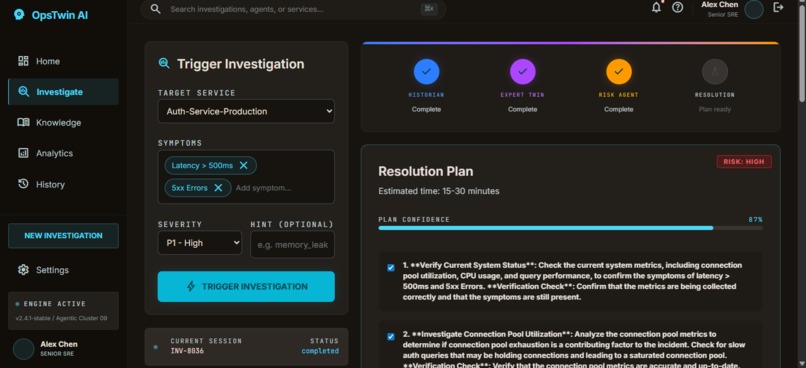The width and height of the screenshot is (806, 368).
Task: Click the Knowledge book icon
Action: [23, 123]
